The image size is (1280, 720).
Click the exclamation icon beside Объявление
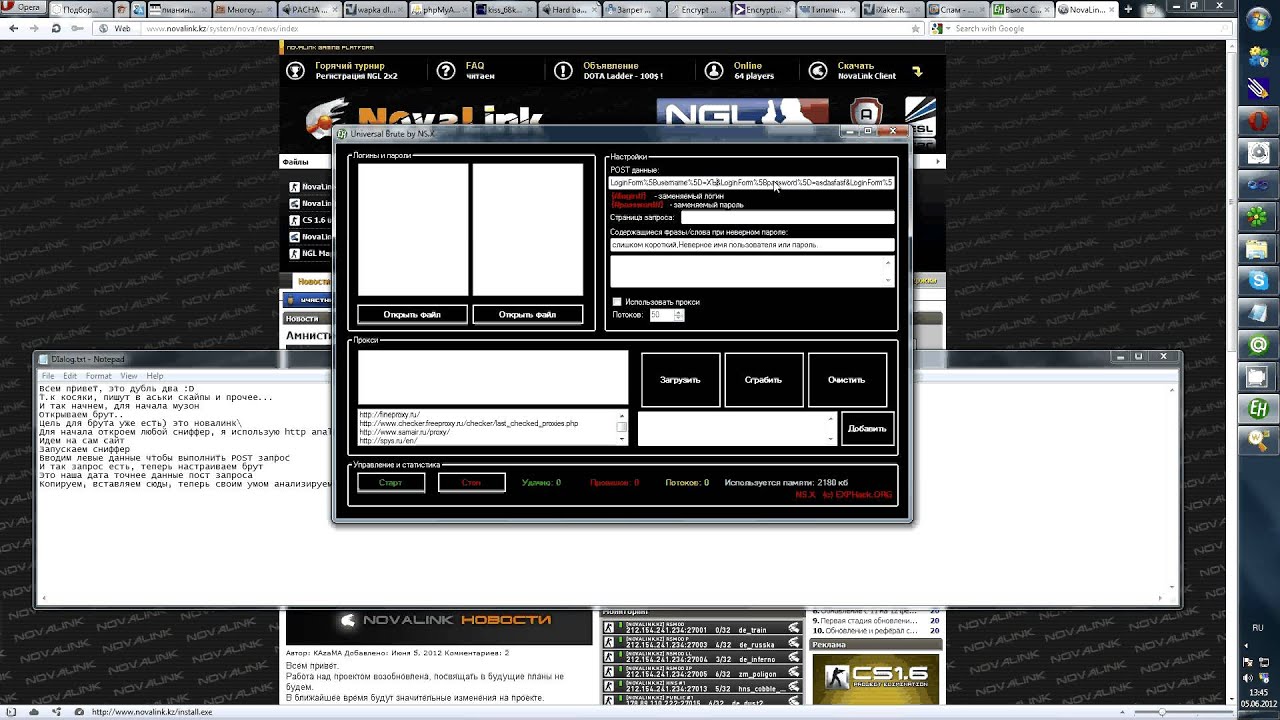pos(564,71)
